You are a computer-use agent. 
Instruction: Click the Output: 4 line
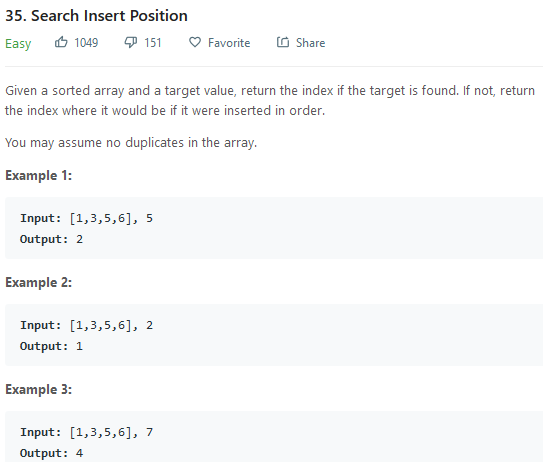[x=51, y=453]
